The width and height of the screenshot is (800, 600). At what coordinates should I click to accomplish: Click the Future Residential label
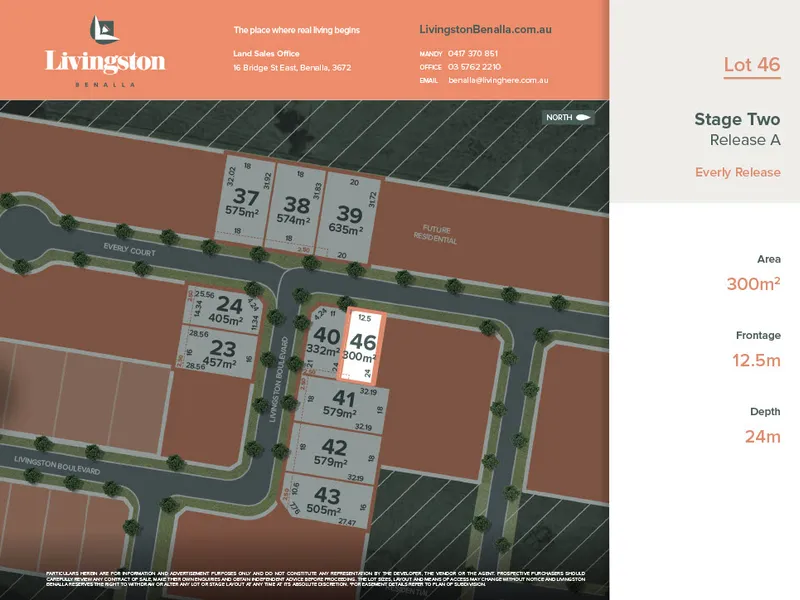(435, 234)
